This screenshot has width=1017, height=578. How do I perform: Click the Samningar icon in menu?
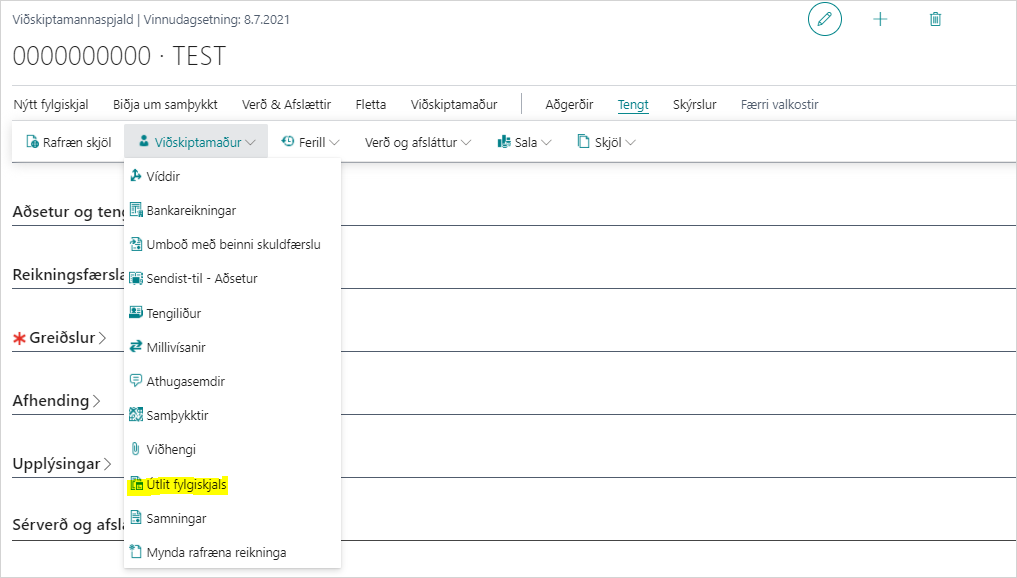point(137,518)
